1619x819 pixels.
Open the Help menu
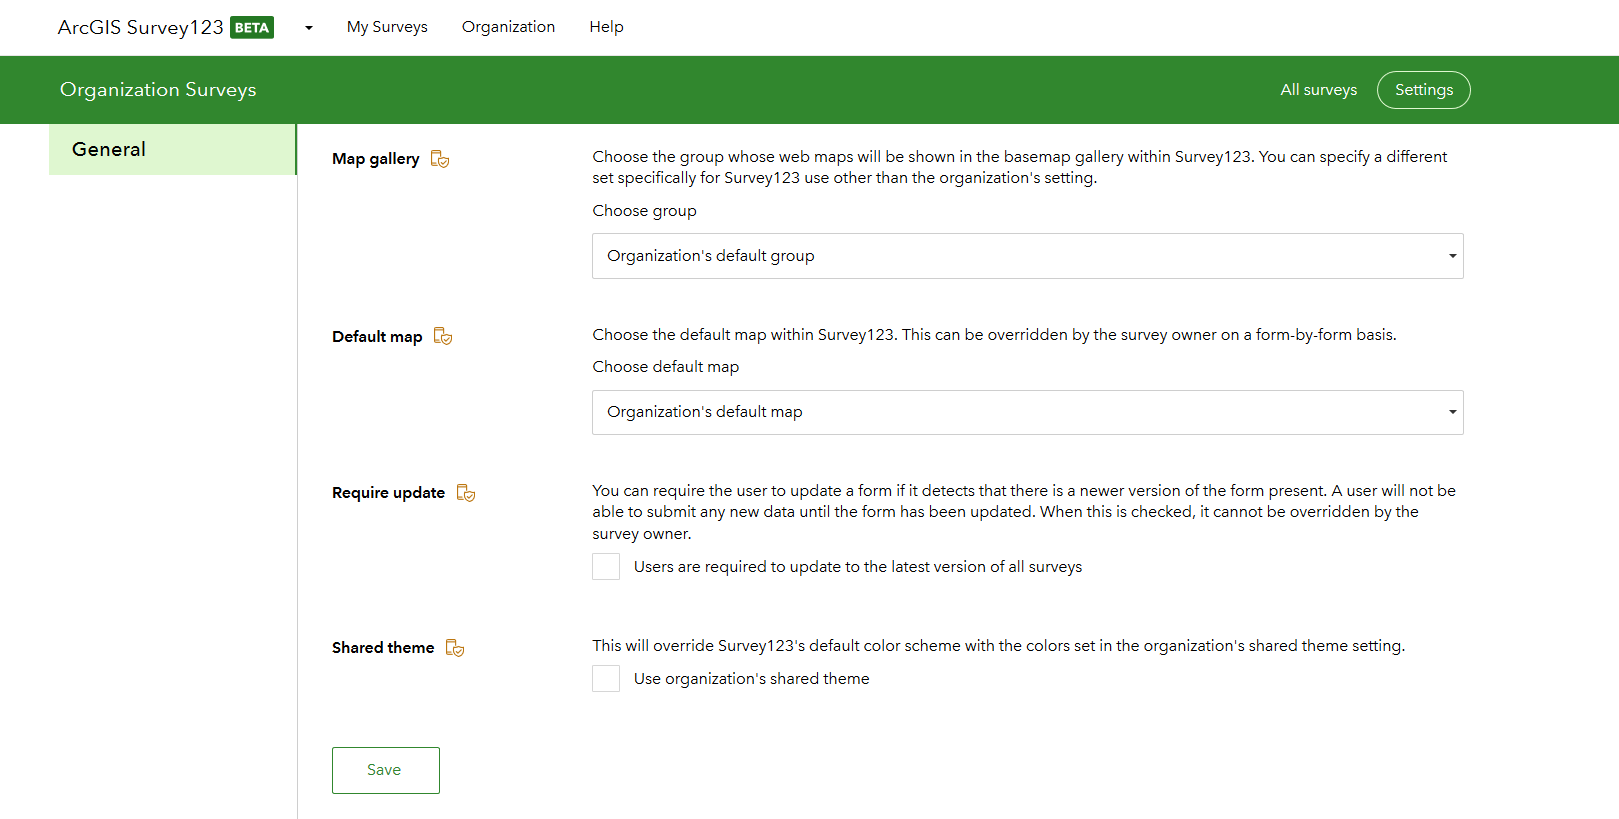[x=606, y=27]
